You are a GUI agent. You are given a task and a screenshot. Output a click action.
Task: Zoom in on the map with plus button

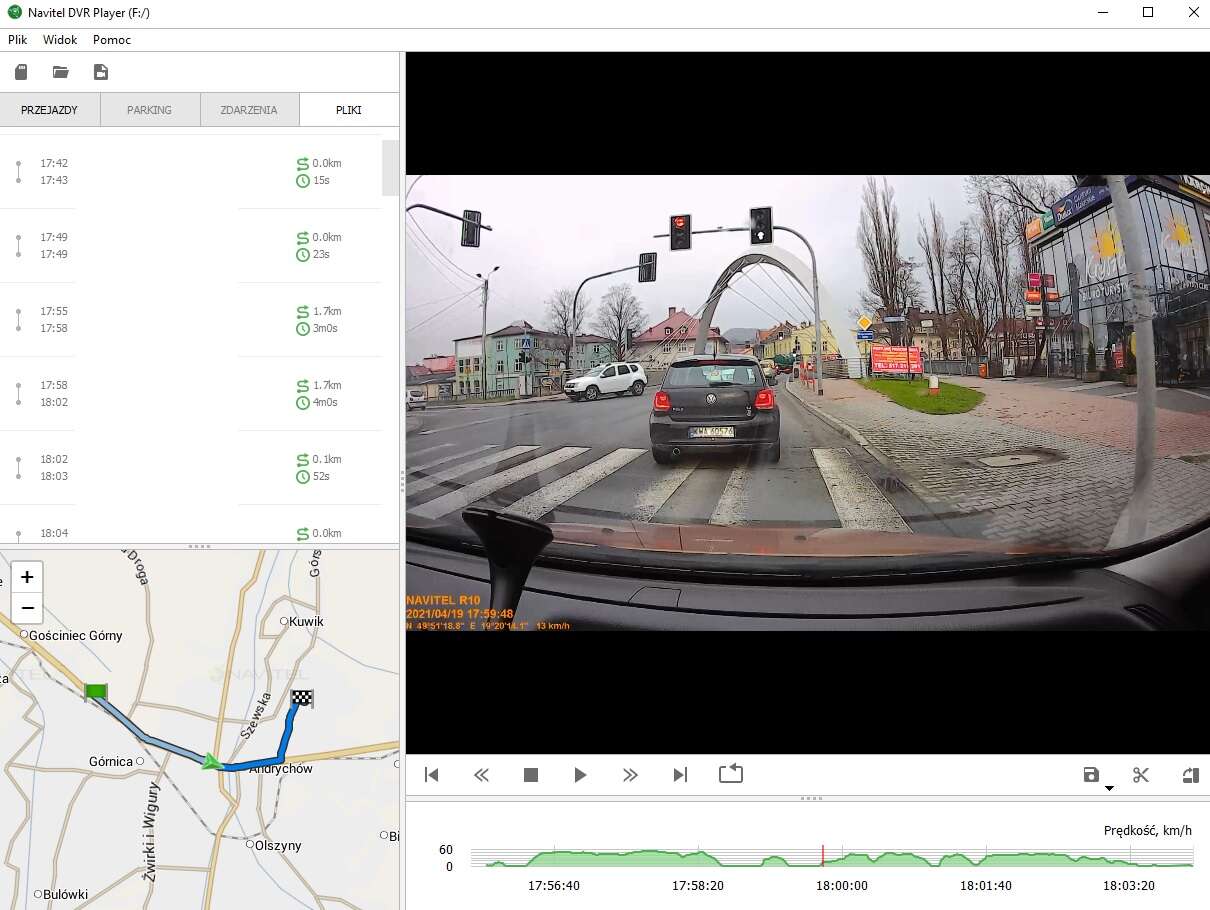(27, 577)
